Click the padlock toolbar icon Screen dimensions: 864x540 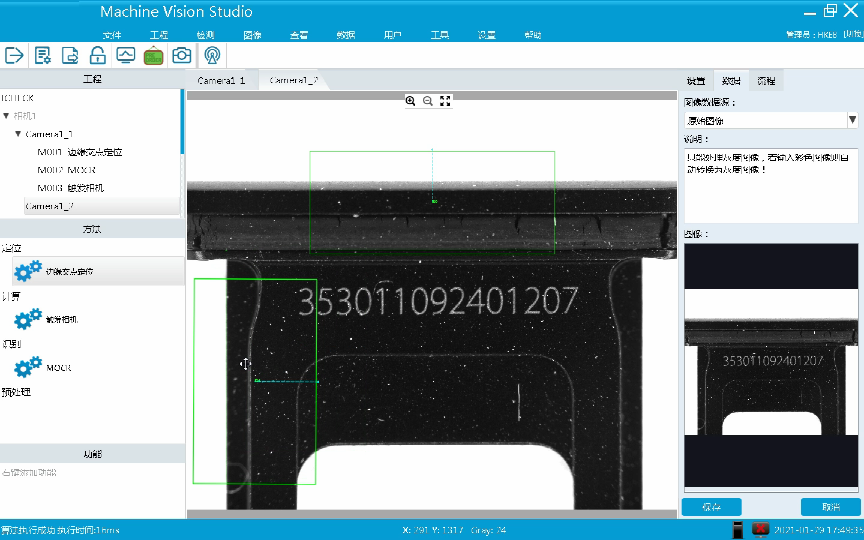[98, 56]
